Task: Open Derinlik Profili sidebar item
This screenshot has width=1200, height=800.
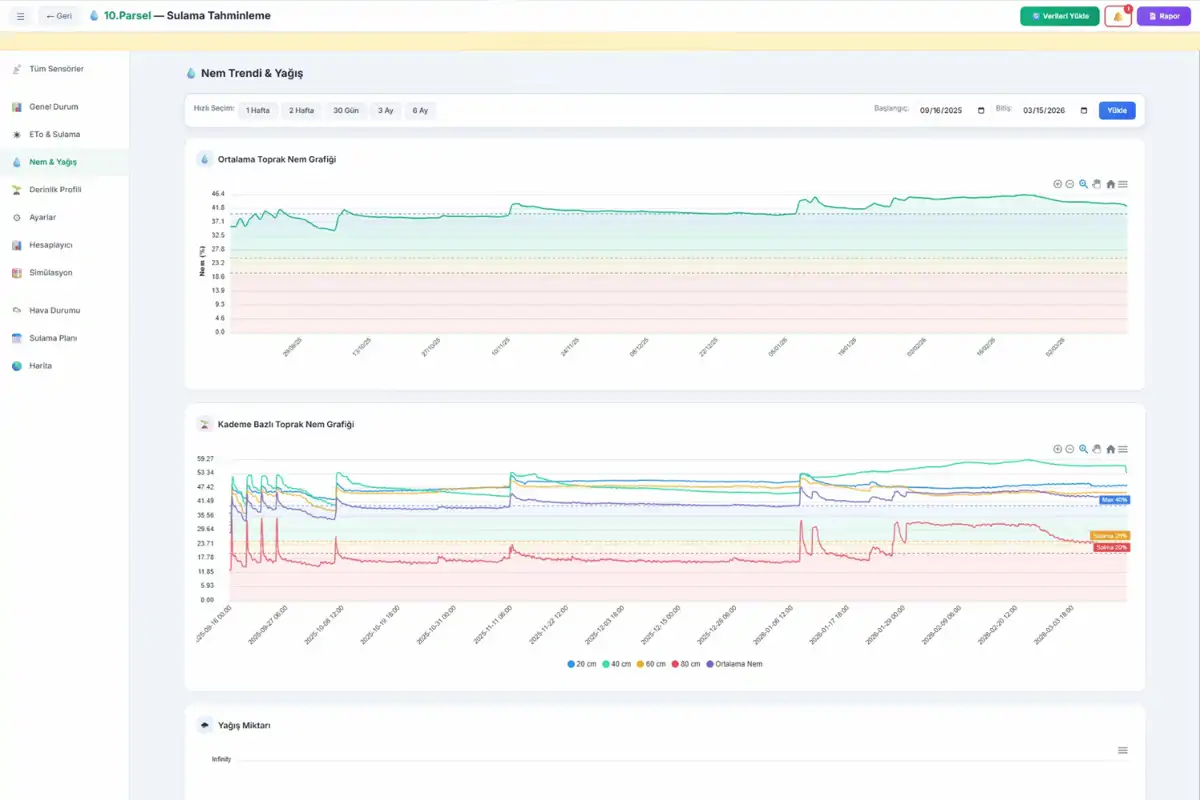Action: click(x=55, y=189)
